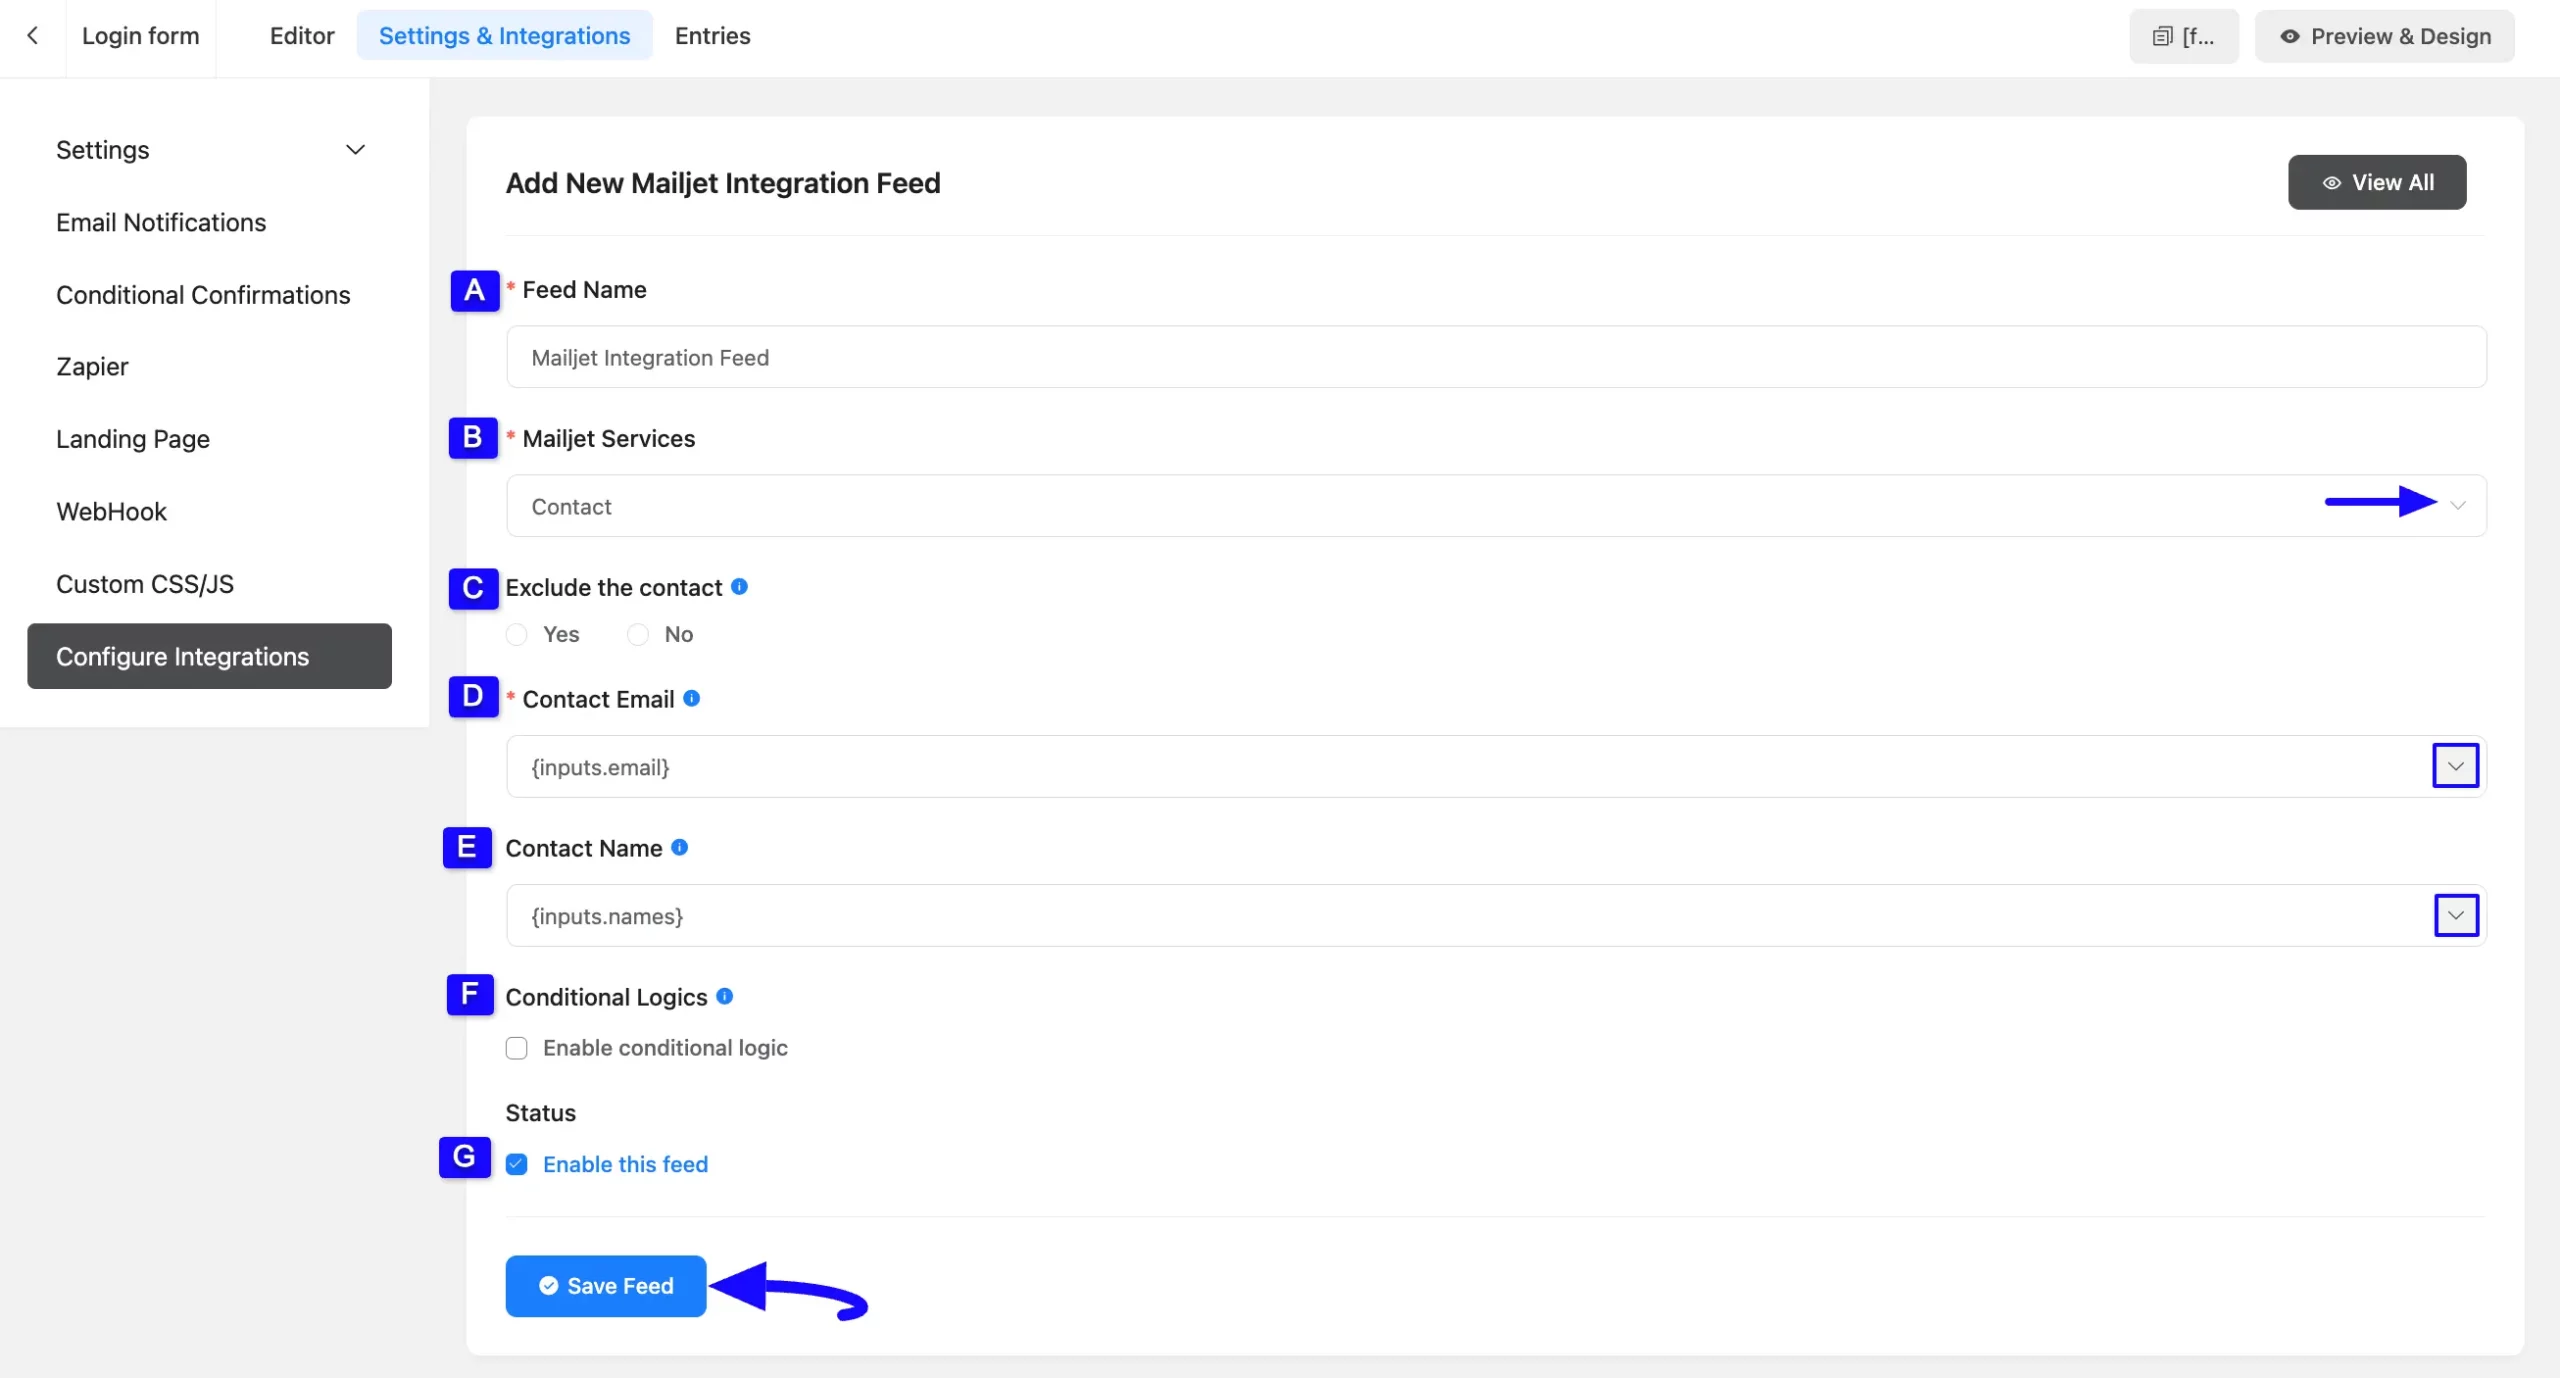Viewport: 2560px width, 1378px height.
Task: Open Custom CSS/JS in sidebar
Action: click(x=145, y=584)
